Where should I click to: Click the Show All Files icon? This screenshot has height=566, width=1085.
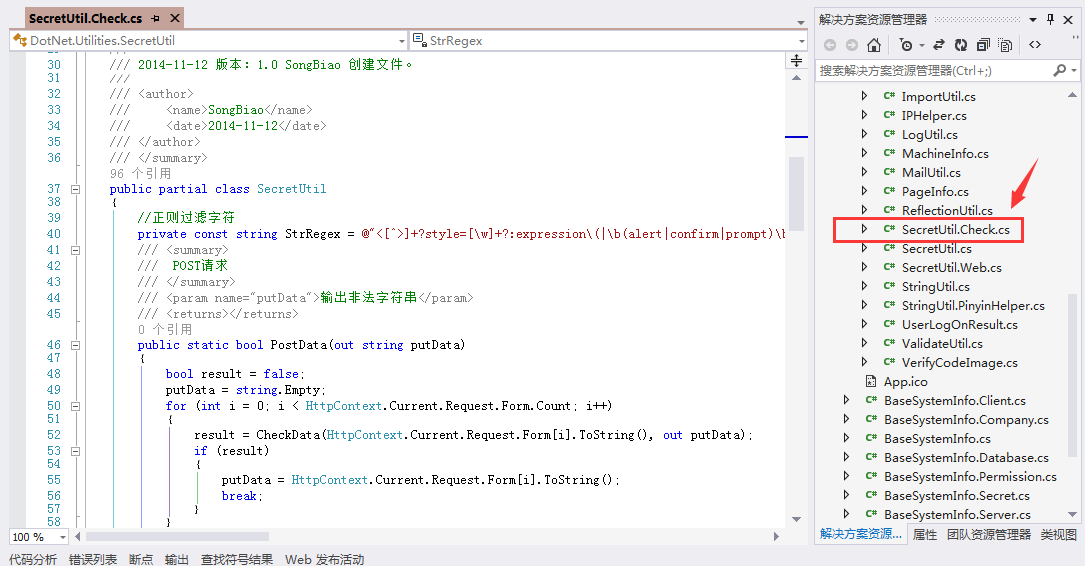(x=1005, y=45)
